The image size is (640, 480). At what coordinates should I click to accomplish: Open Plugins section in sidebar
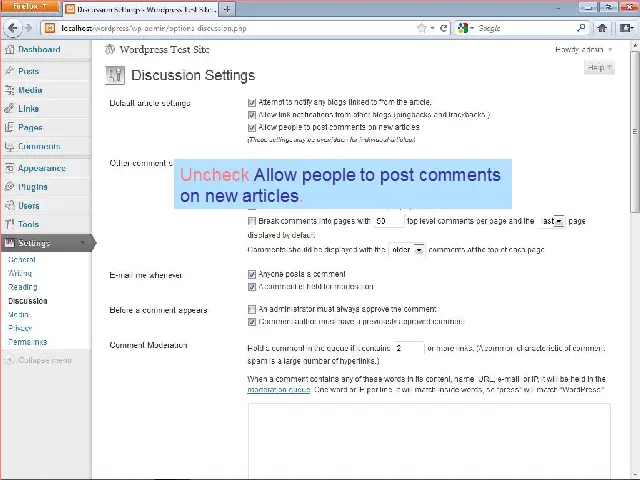[x=33, y=187]
